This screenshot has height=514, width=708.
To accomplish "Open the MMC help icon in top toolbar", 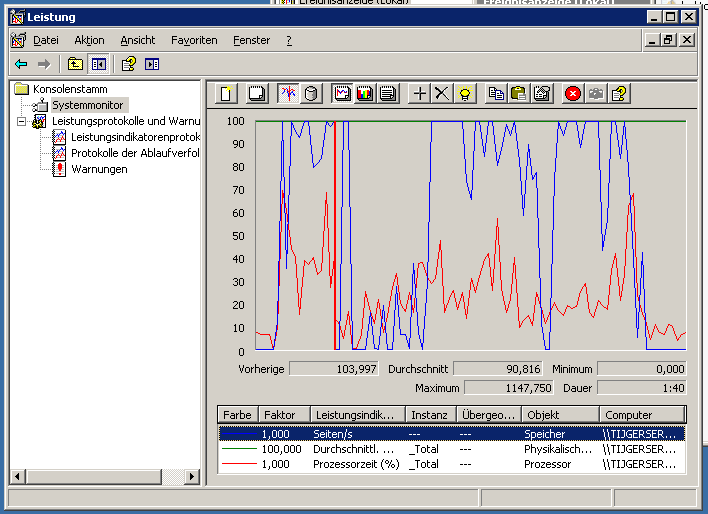I will pos(129,64).
